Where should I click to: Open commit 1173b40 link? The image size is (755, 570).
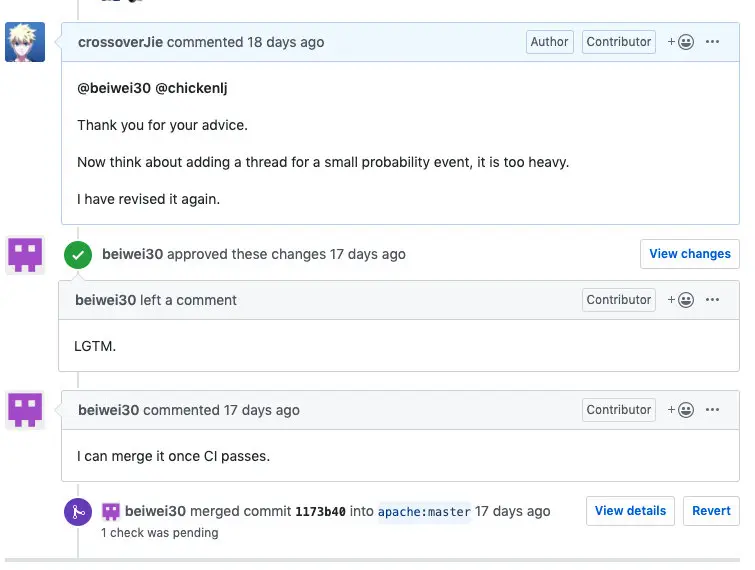pos(320,512)
